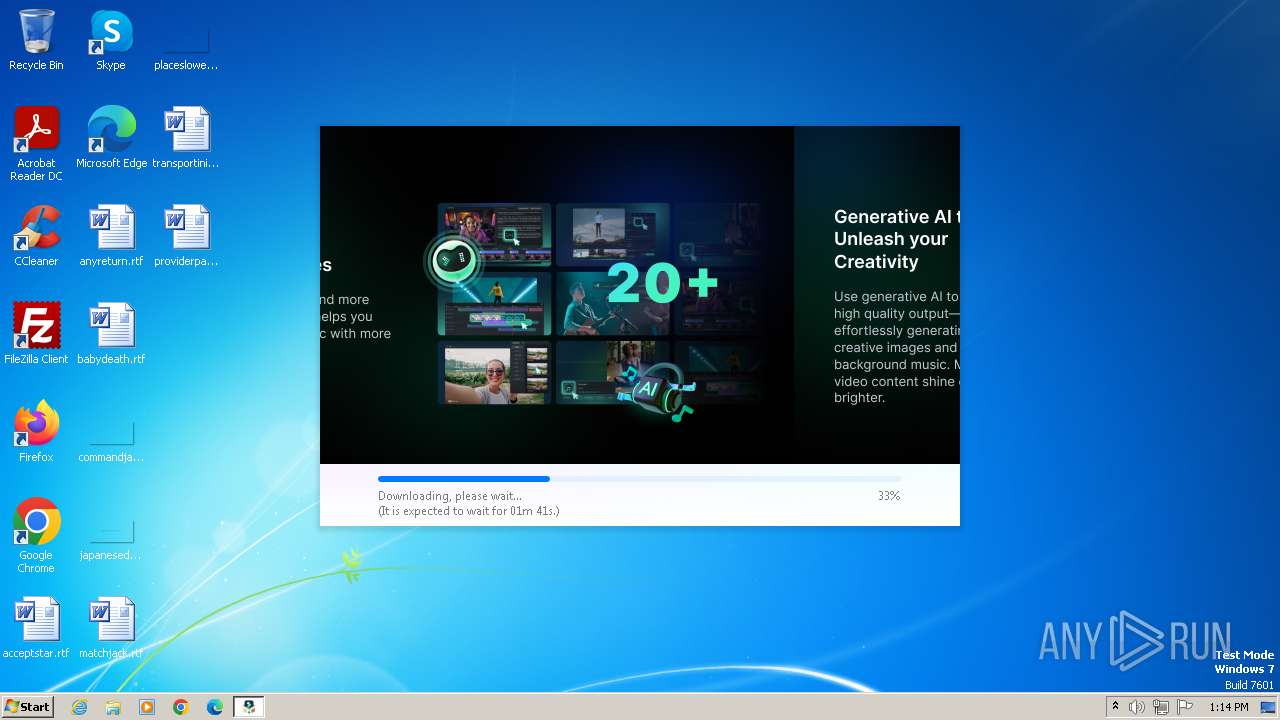Open Edge from the taskbar

click(x=215, y=707)
